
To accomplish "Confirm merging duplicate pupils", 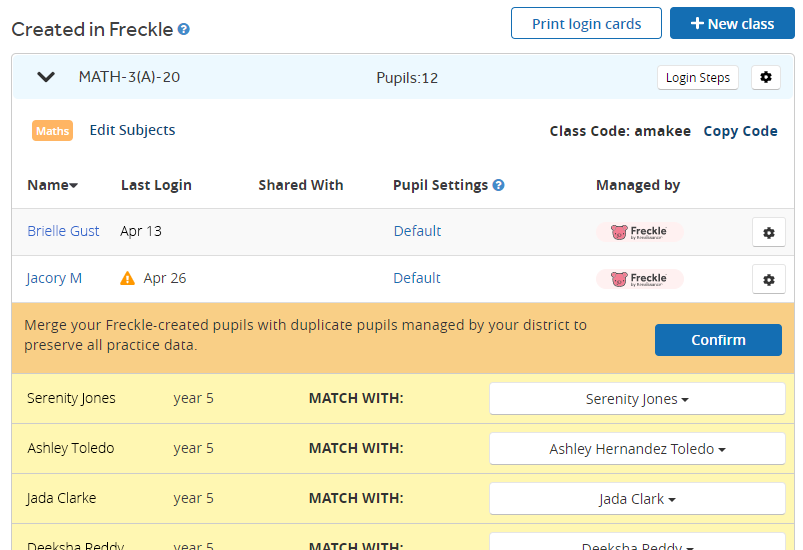I will point(718,340).
